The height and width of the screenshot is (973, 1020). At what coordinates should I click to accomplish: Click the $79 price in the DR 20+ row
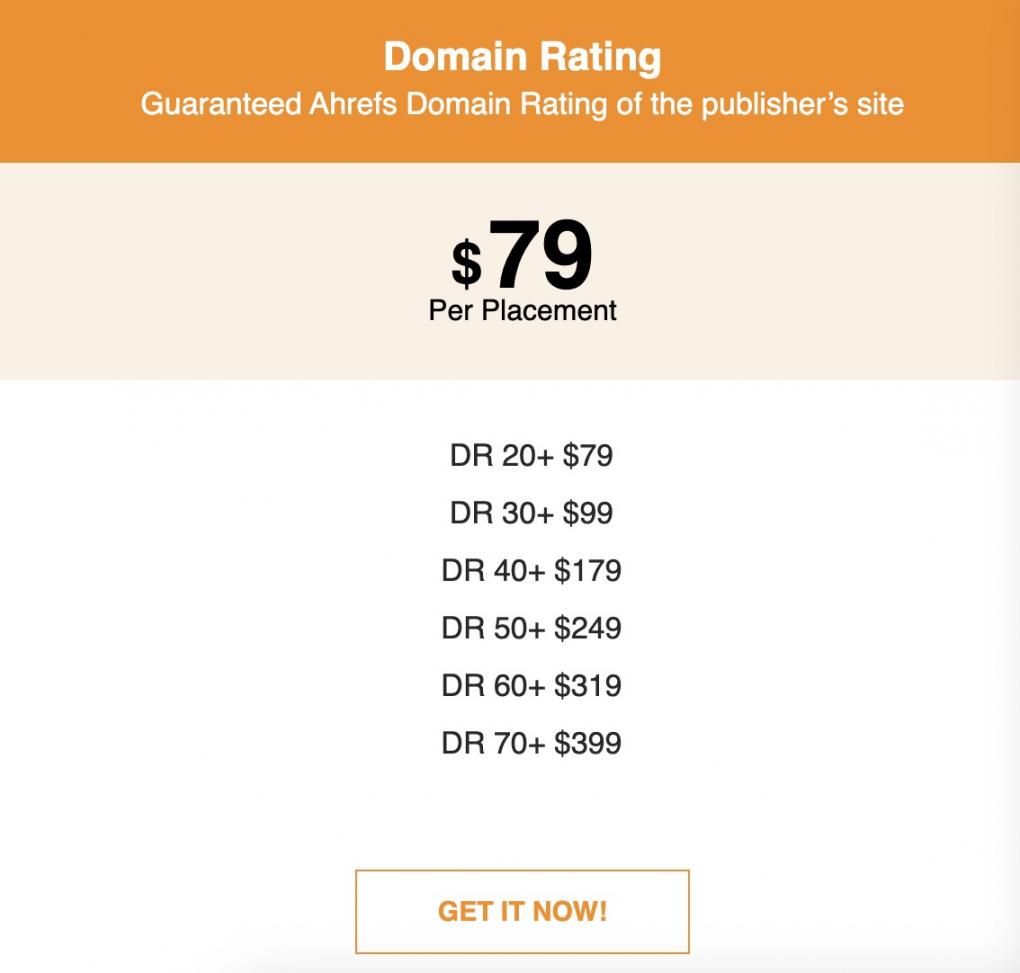(x=588, y=457)
